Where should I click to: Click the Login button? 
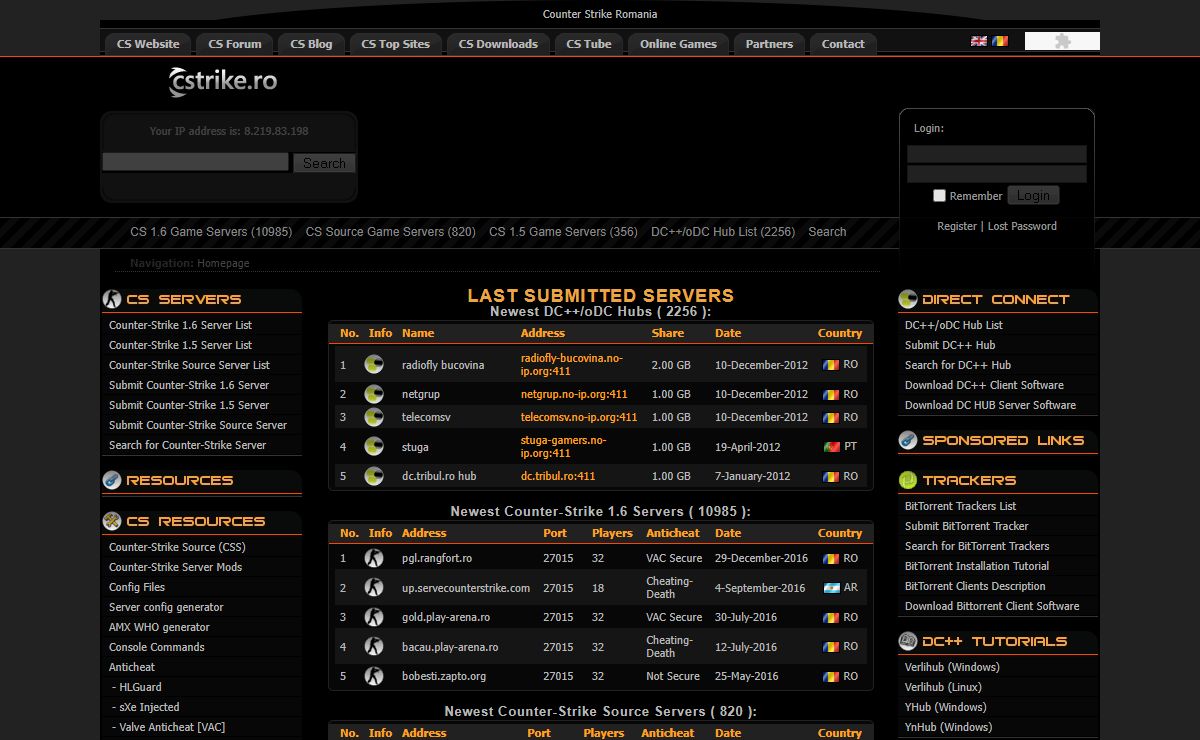click(1033, 196)
